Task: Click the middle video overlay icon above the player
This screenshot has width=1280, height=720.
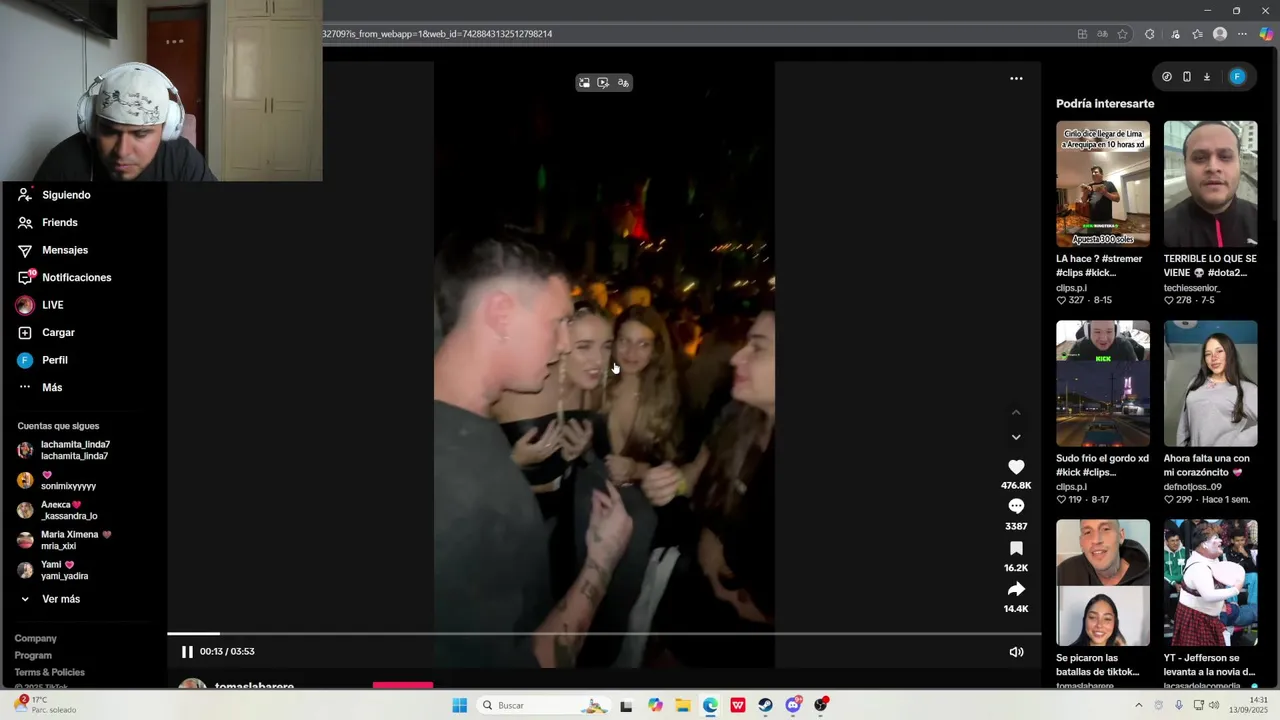Action: click(x=603, y=83)
